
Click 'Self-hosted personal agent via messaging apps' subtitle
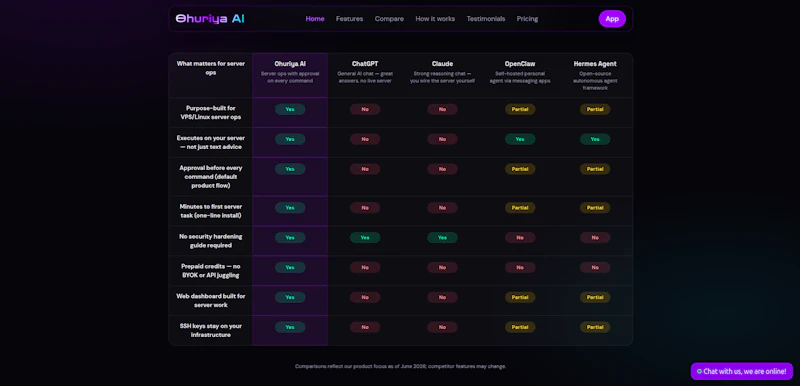point(520,78)
